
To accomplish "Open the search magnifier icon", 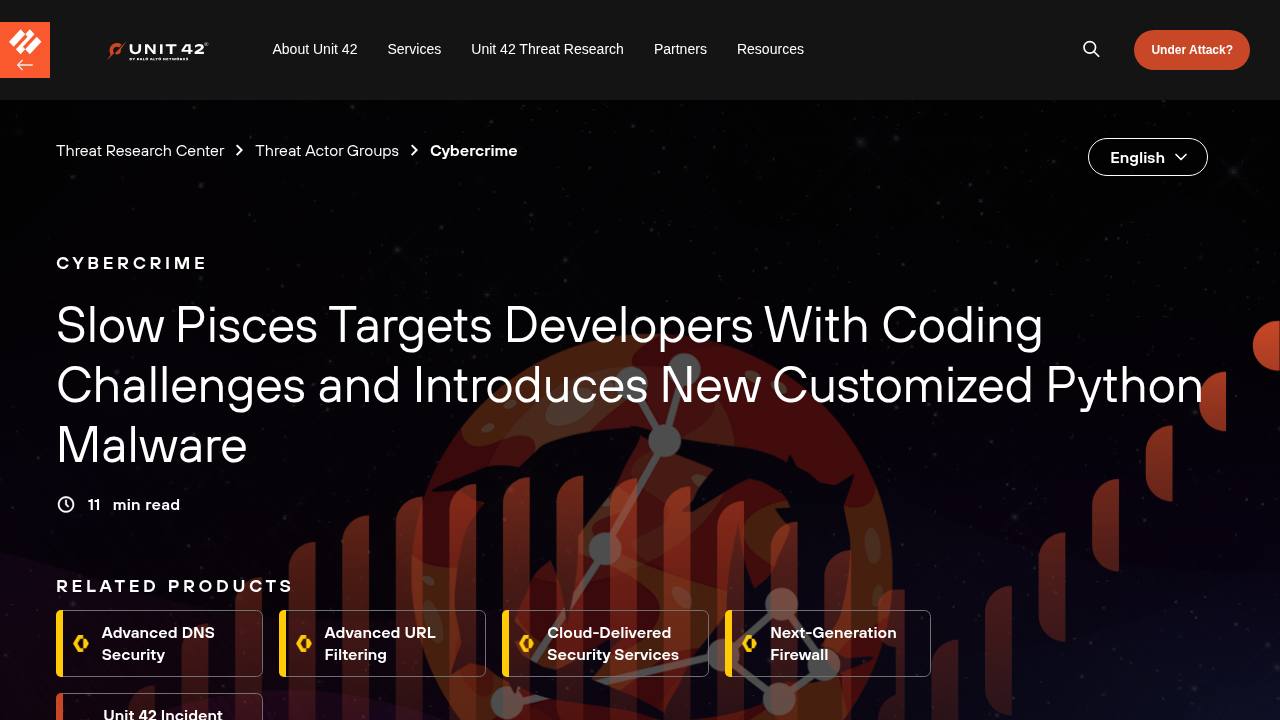I will (1091, 49).
